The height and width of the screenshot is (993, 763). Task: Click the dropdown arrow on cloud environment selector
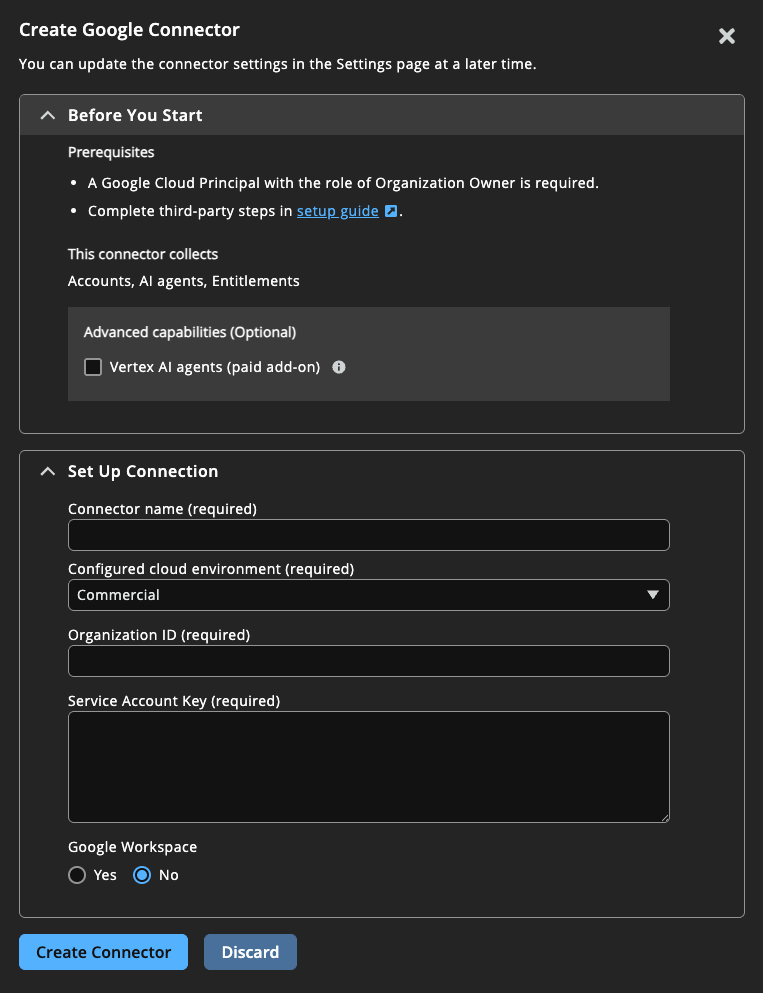tap(654, 594)
